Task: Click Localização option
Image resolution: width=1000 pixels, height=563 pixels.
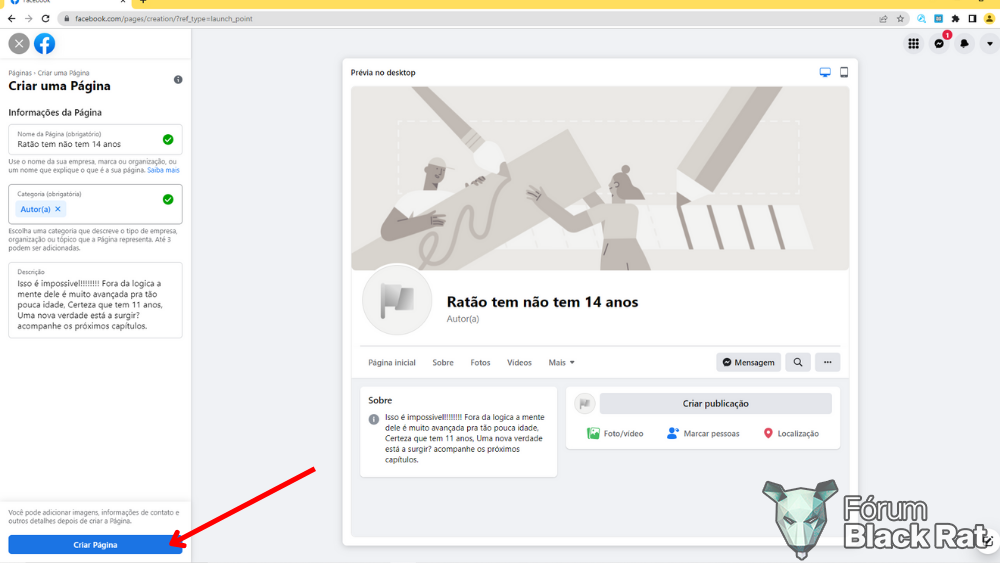Action: [x=791, y=434]
